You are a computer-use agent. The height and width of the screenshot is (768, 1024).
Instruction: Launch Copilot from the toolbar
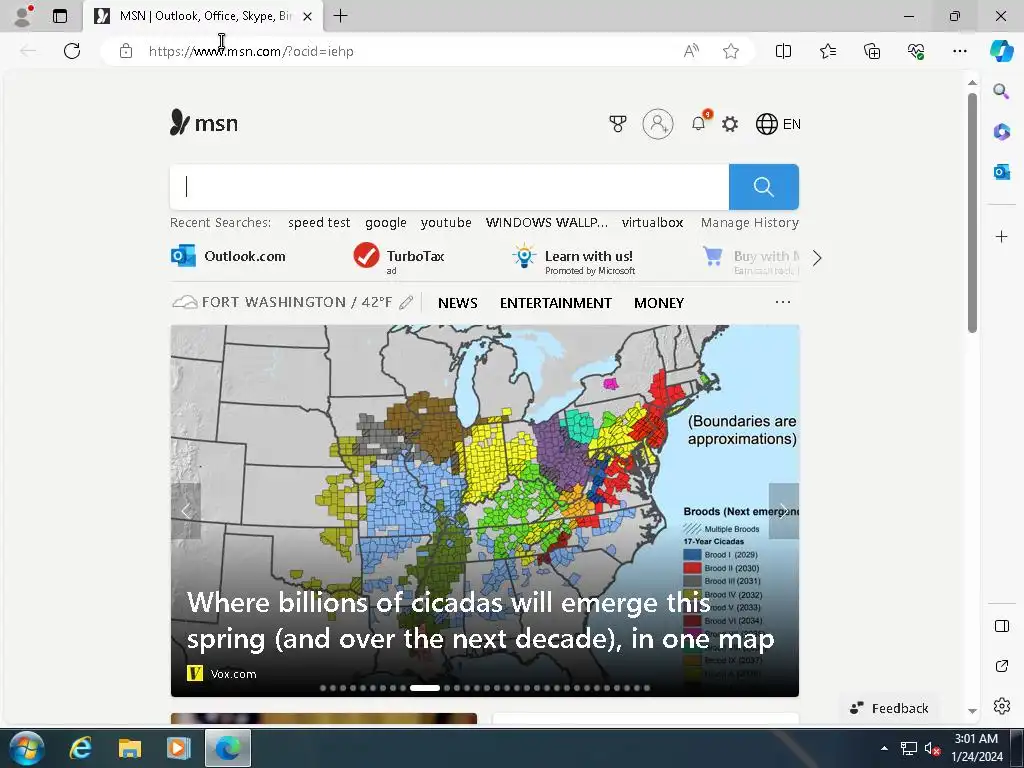(1001, 51)
